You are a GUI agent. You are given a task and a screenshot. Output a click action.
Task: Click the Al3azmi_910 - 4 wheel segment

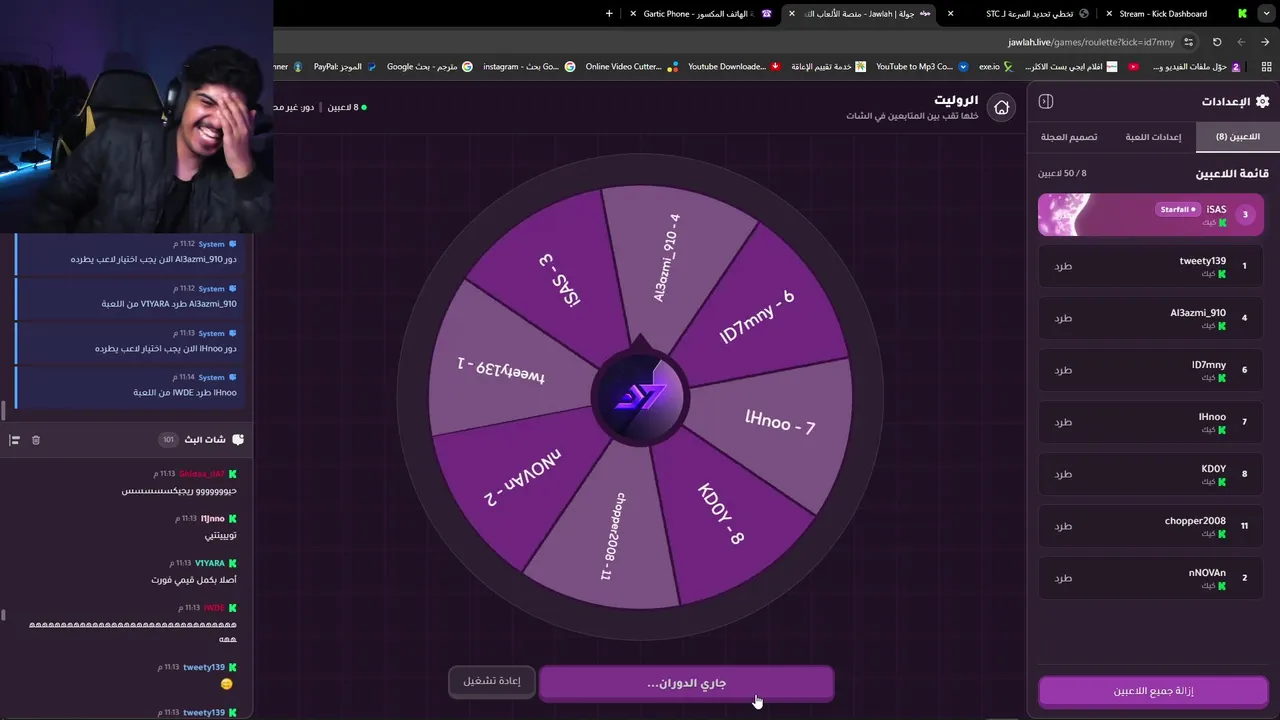pos(667,257)
